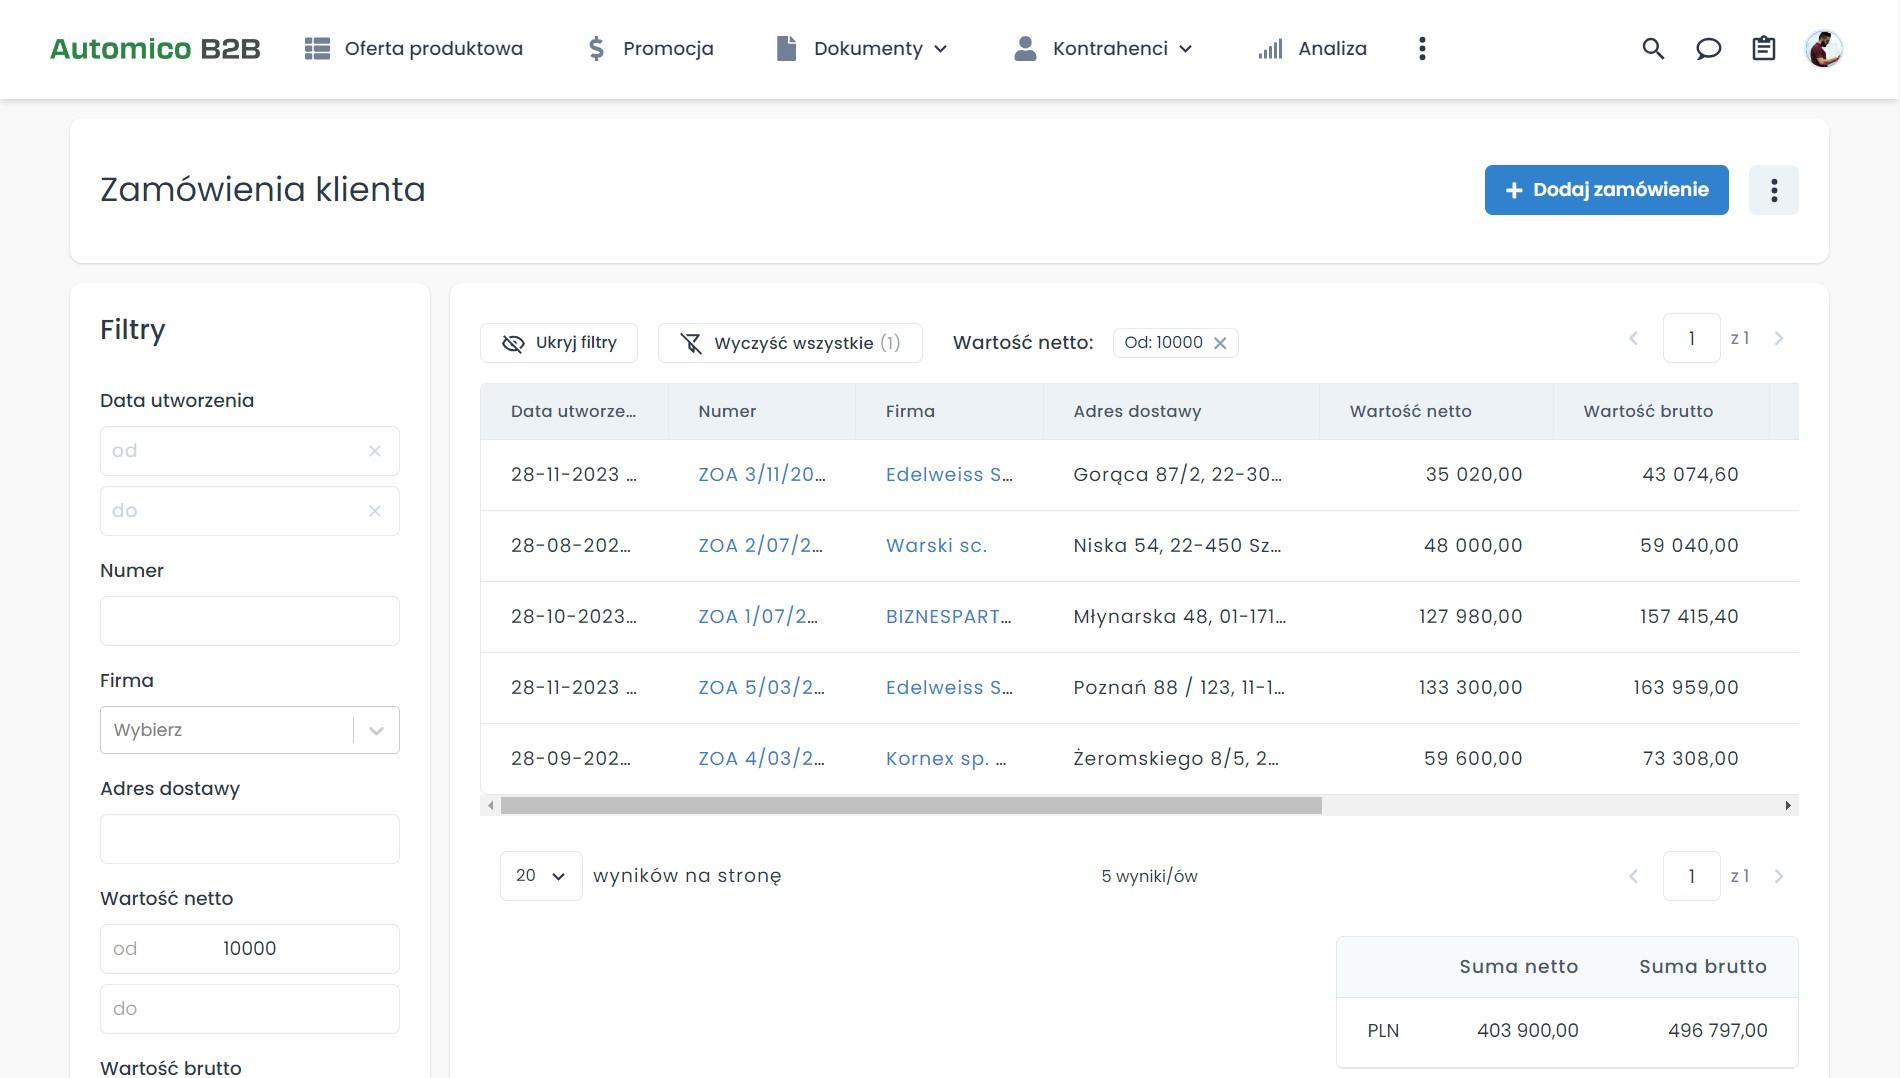This screenshot has height=1078, width=1900.
Task: Open more options beside Dodaj zamówienie
Action: [1773, 190]
